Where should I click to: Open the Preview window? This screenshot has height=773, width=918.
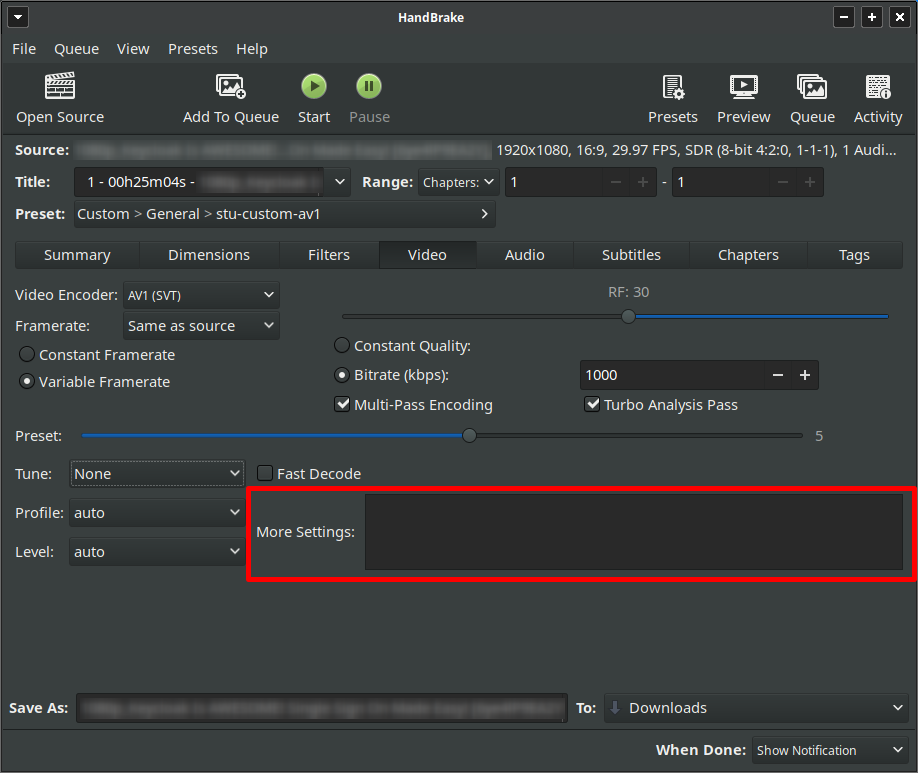click(743, 97)
